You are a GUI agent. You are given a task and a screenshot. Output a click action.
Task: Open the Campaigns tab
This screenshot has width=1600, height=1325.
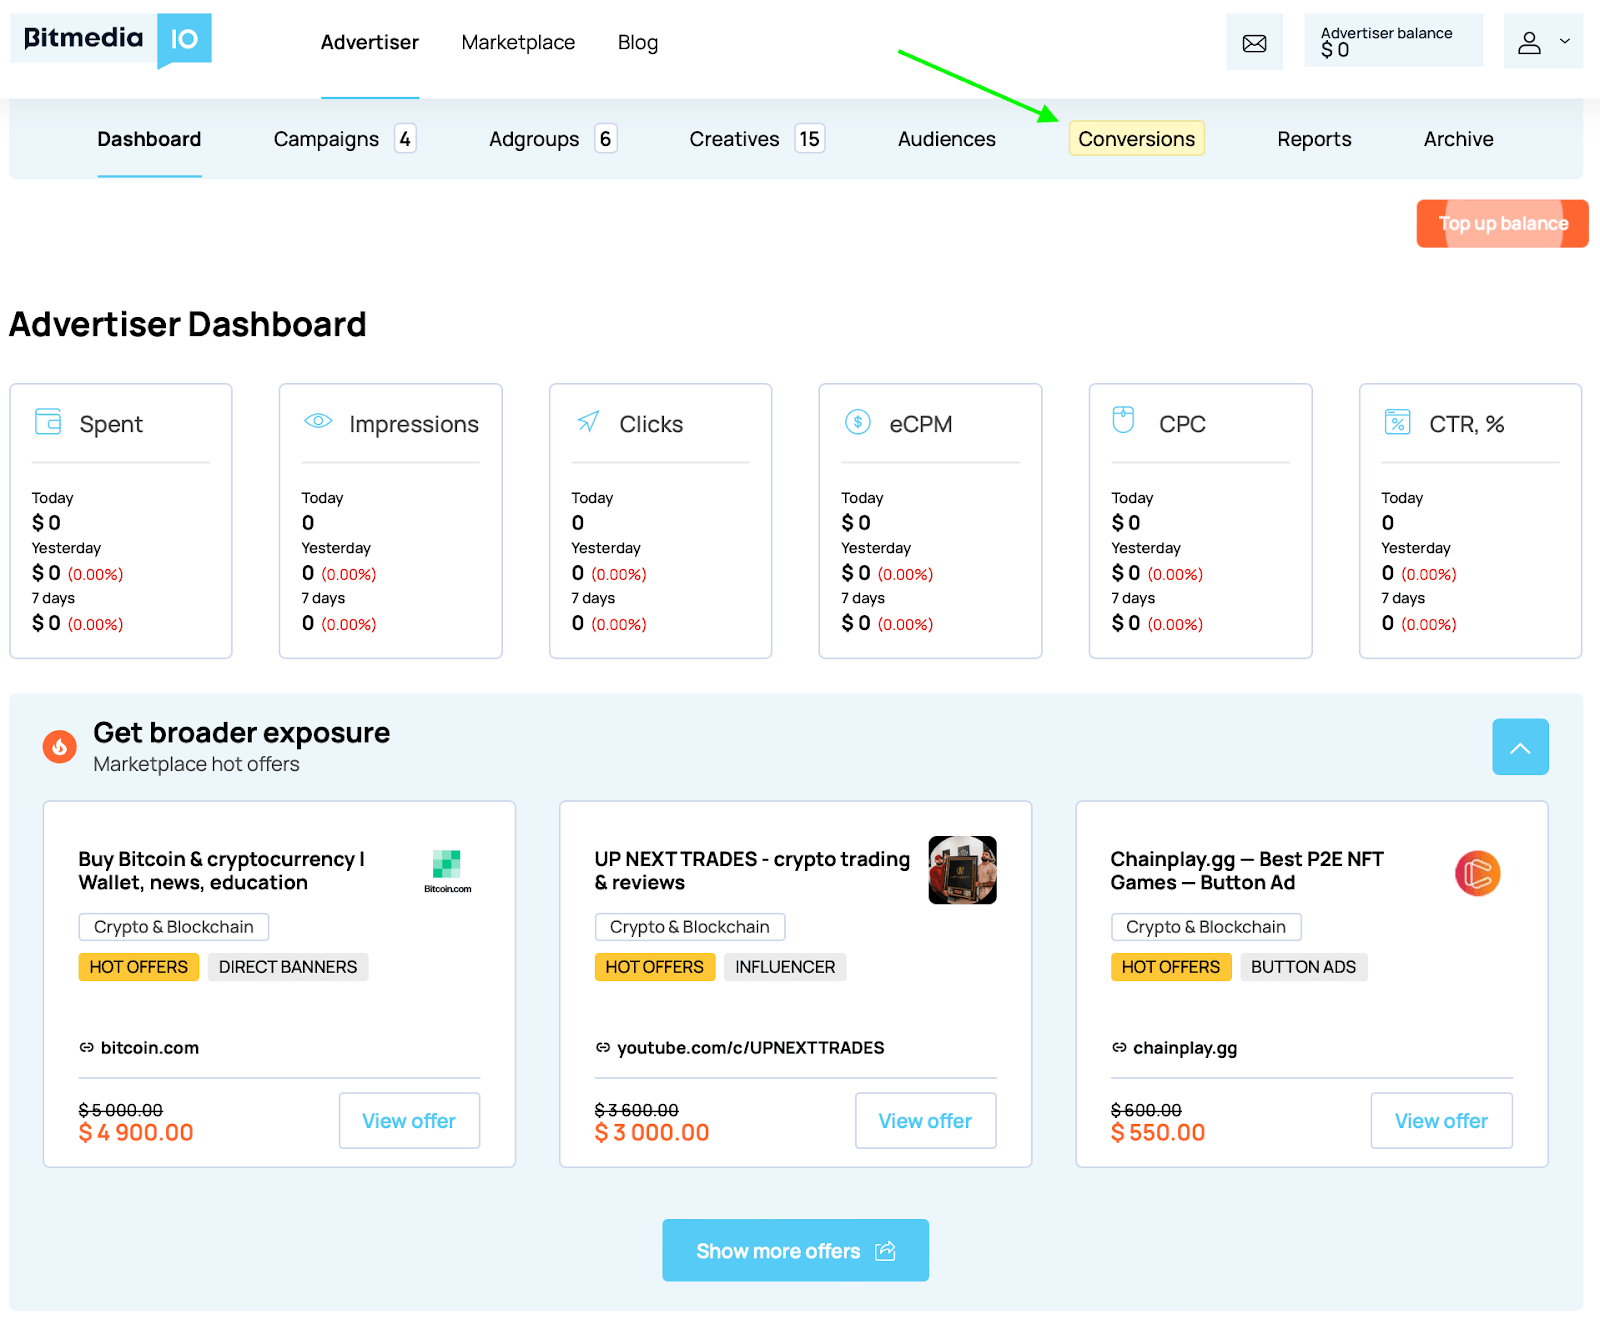[326, 139]
